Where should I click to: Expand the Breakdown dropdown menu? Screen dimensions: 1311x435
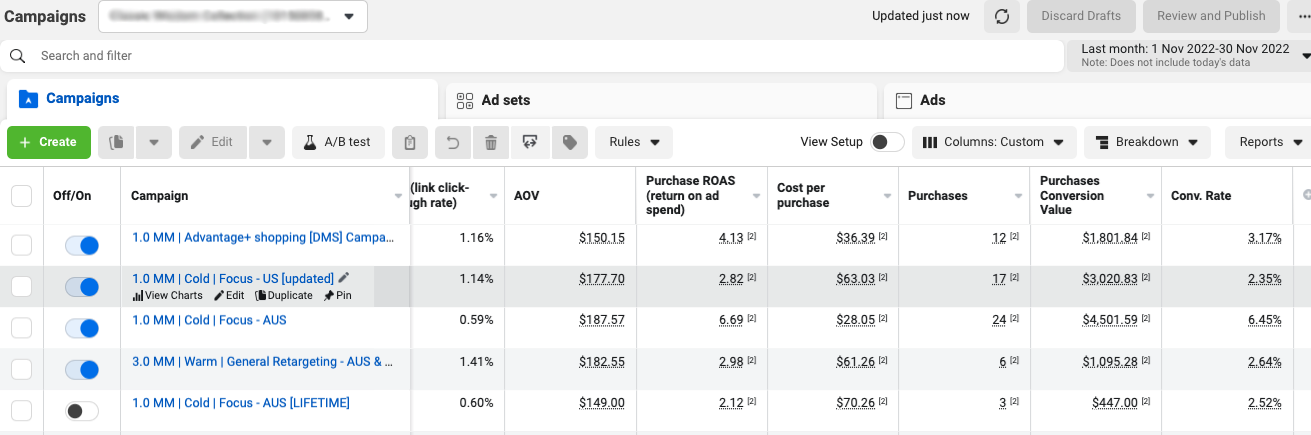click(x=1147, y=142)
